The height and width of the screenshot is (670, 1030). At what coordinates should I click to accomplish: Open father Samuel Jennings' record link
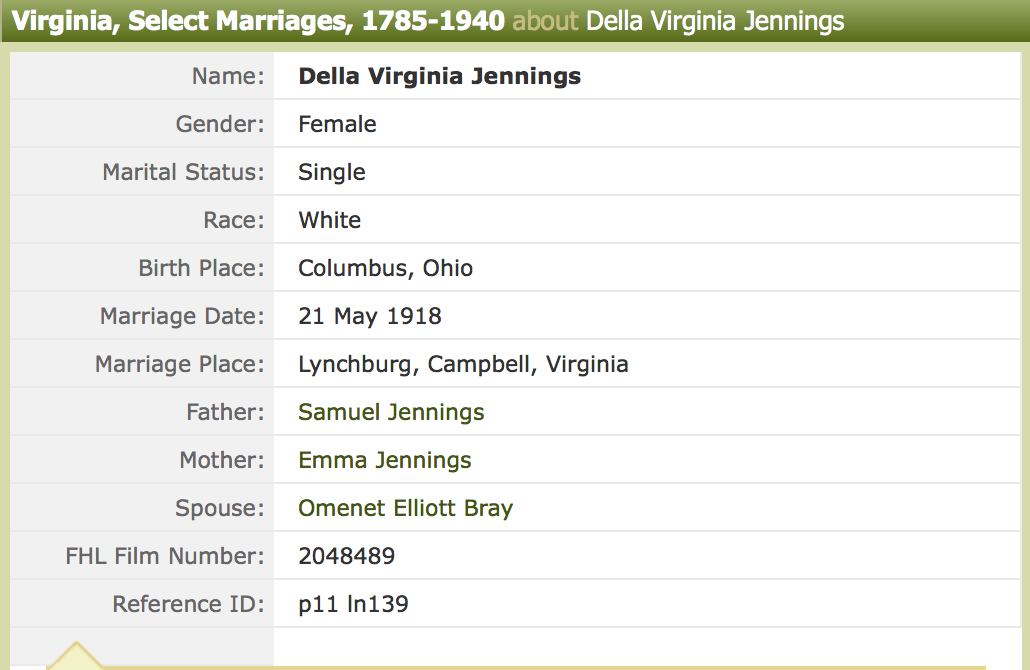(x=391, y=412)
